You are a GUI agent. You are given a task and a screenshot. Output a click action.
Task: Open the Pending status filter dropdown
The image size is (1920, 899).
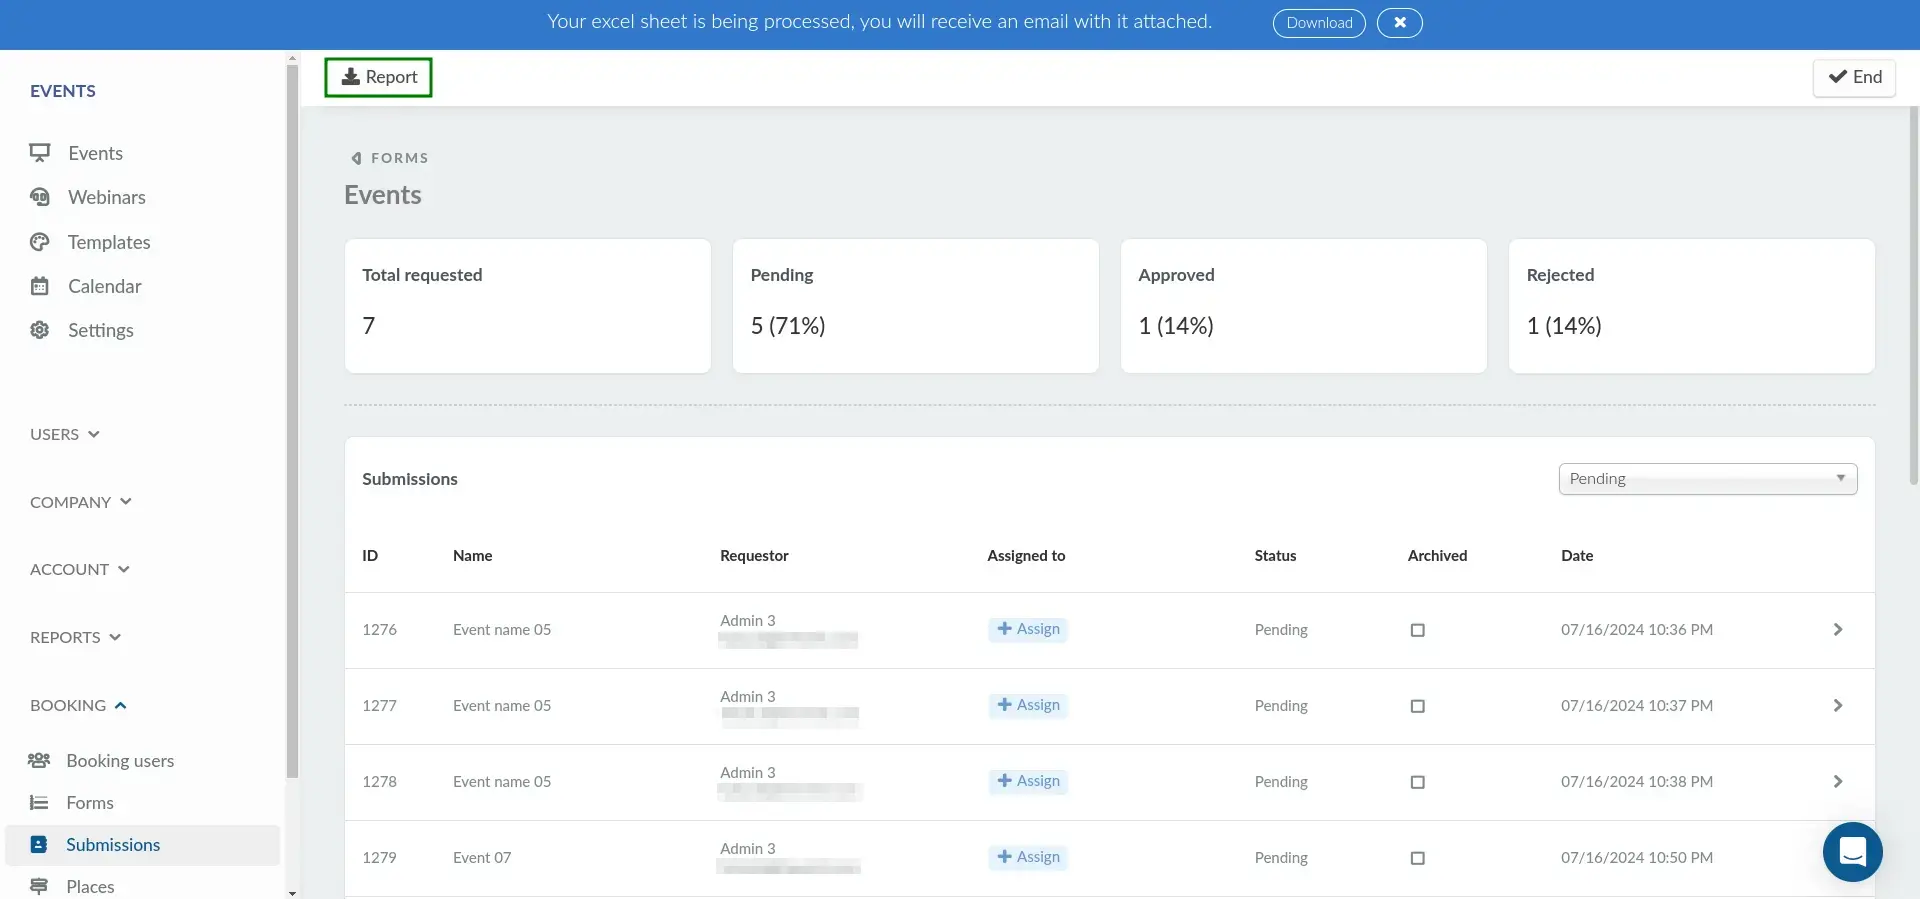[1708, 479]
